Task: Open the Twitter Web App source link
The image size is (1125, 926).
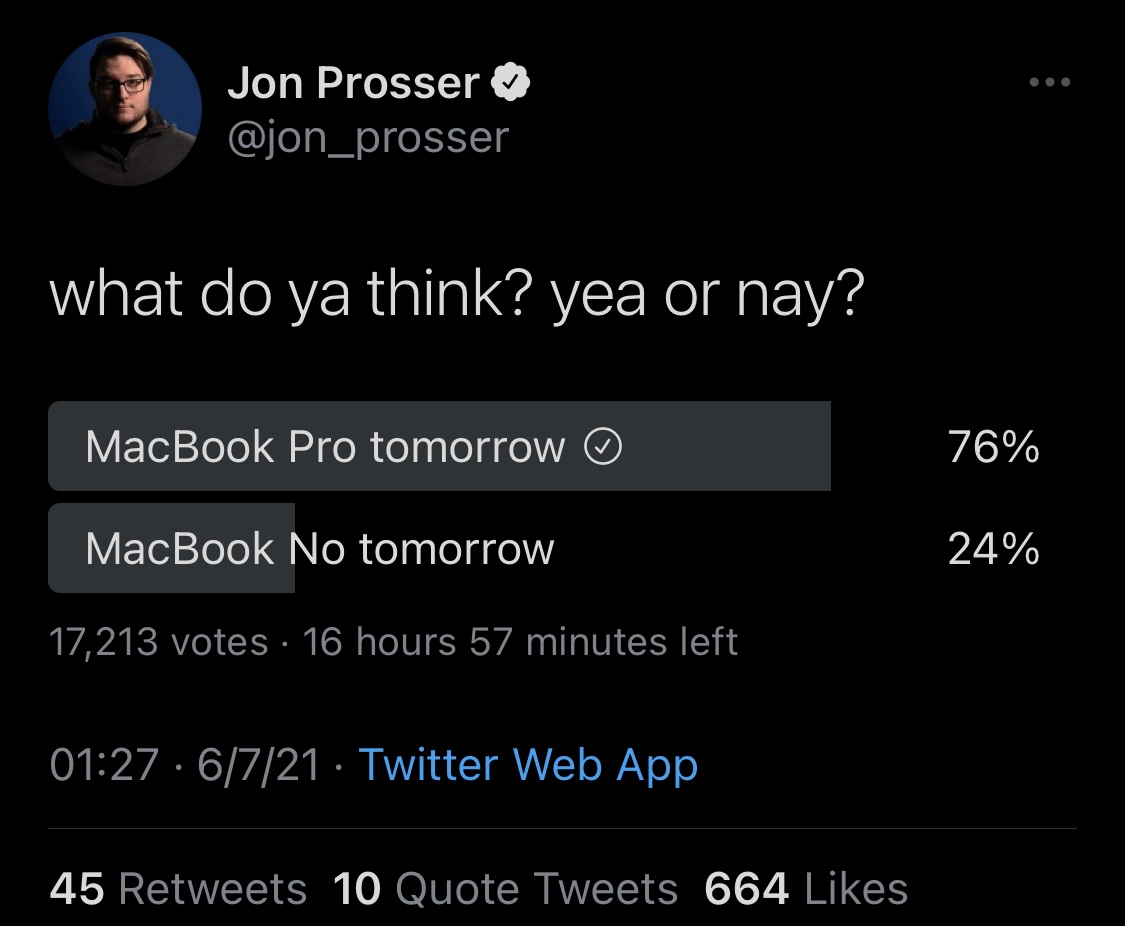Action: coord(528,766)
